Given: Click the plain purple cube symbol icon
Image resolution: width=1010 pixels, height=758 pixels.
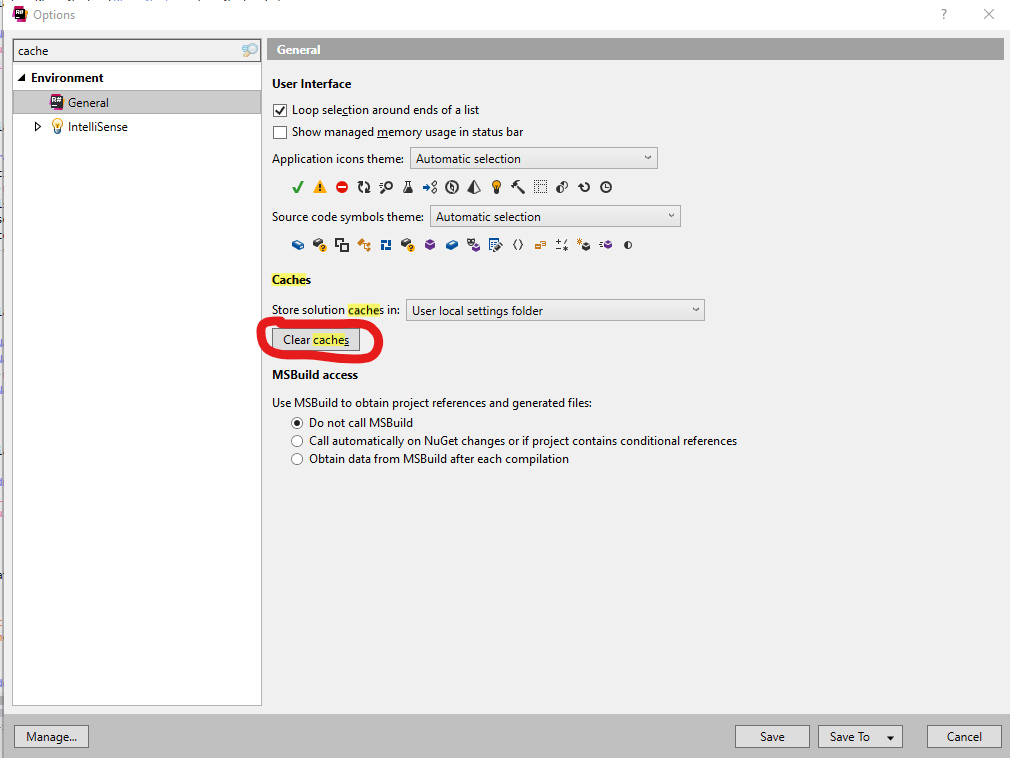Looking at the screenshot, I should [430, 245].
